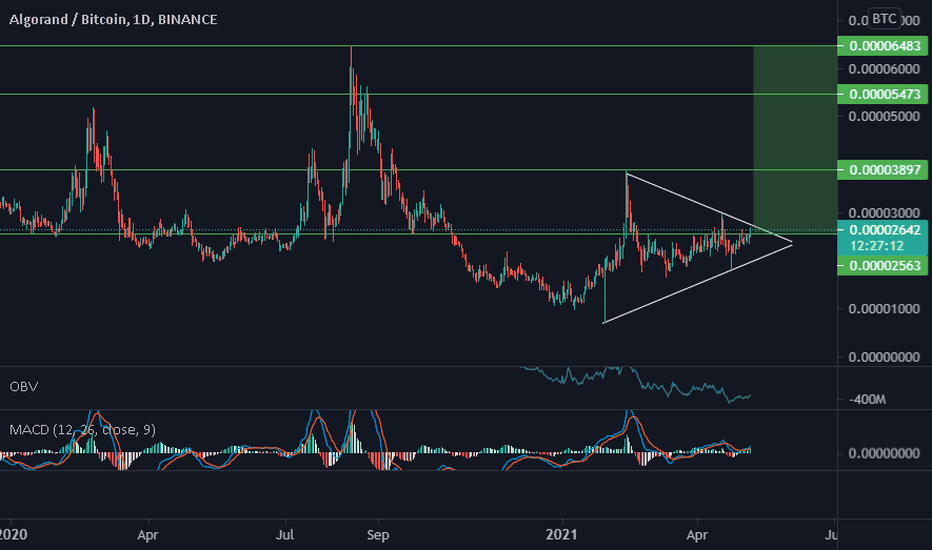Click the 2021 time axis label
Viewport: 932px width, 550px height.
tap(561, 535)
